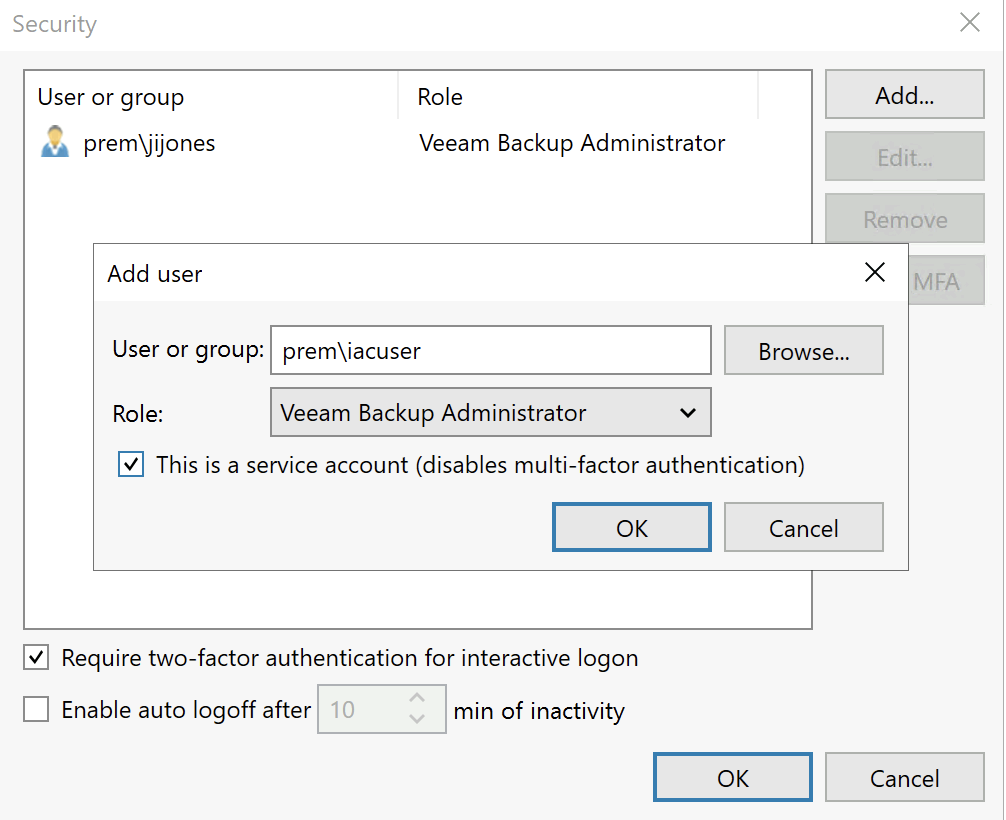Image resolution: width=1006 pixels, height=820 pixels.
Task: Click the Edit button
Action: [x=904, y=156]
